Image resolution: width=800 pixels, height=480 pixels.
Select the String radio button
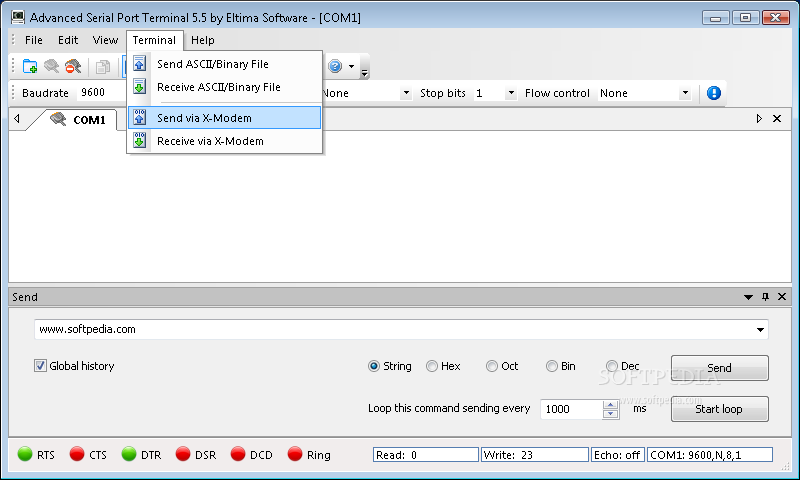tap(374, 366)
